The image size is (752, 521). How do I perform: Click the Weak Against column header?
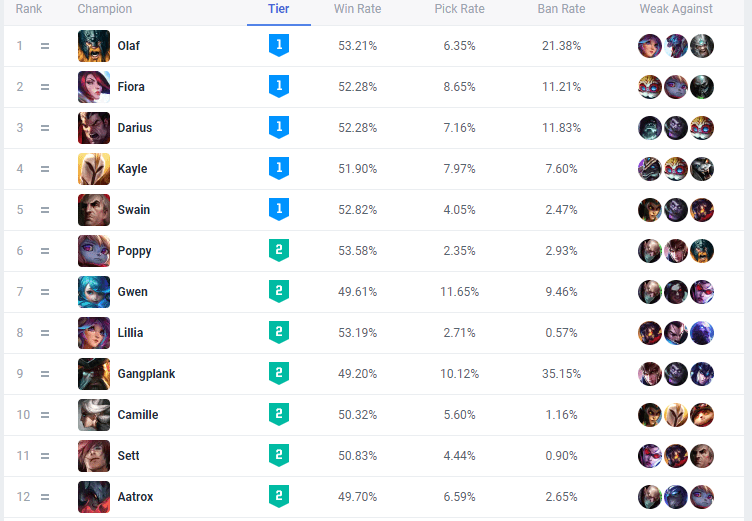[x=676, y=9]
